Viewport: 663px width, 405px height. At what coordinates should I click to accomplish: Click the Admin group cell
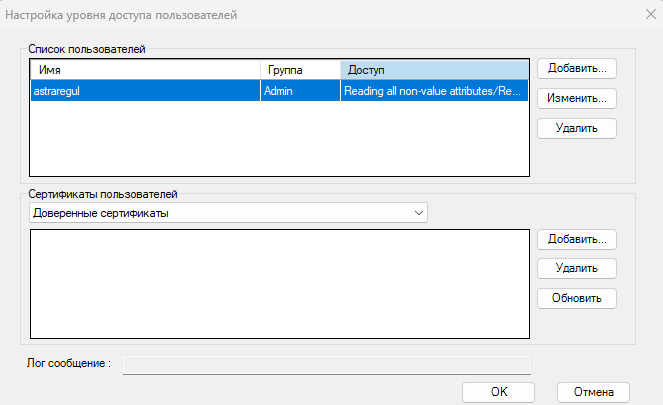tap(299, 90)
